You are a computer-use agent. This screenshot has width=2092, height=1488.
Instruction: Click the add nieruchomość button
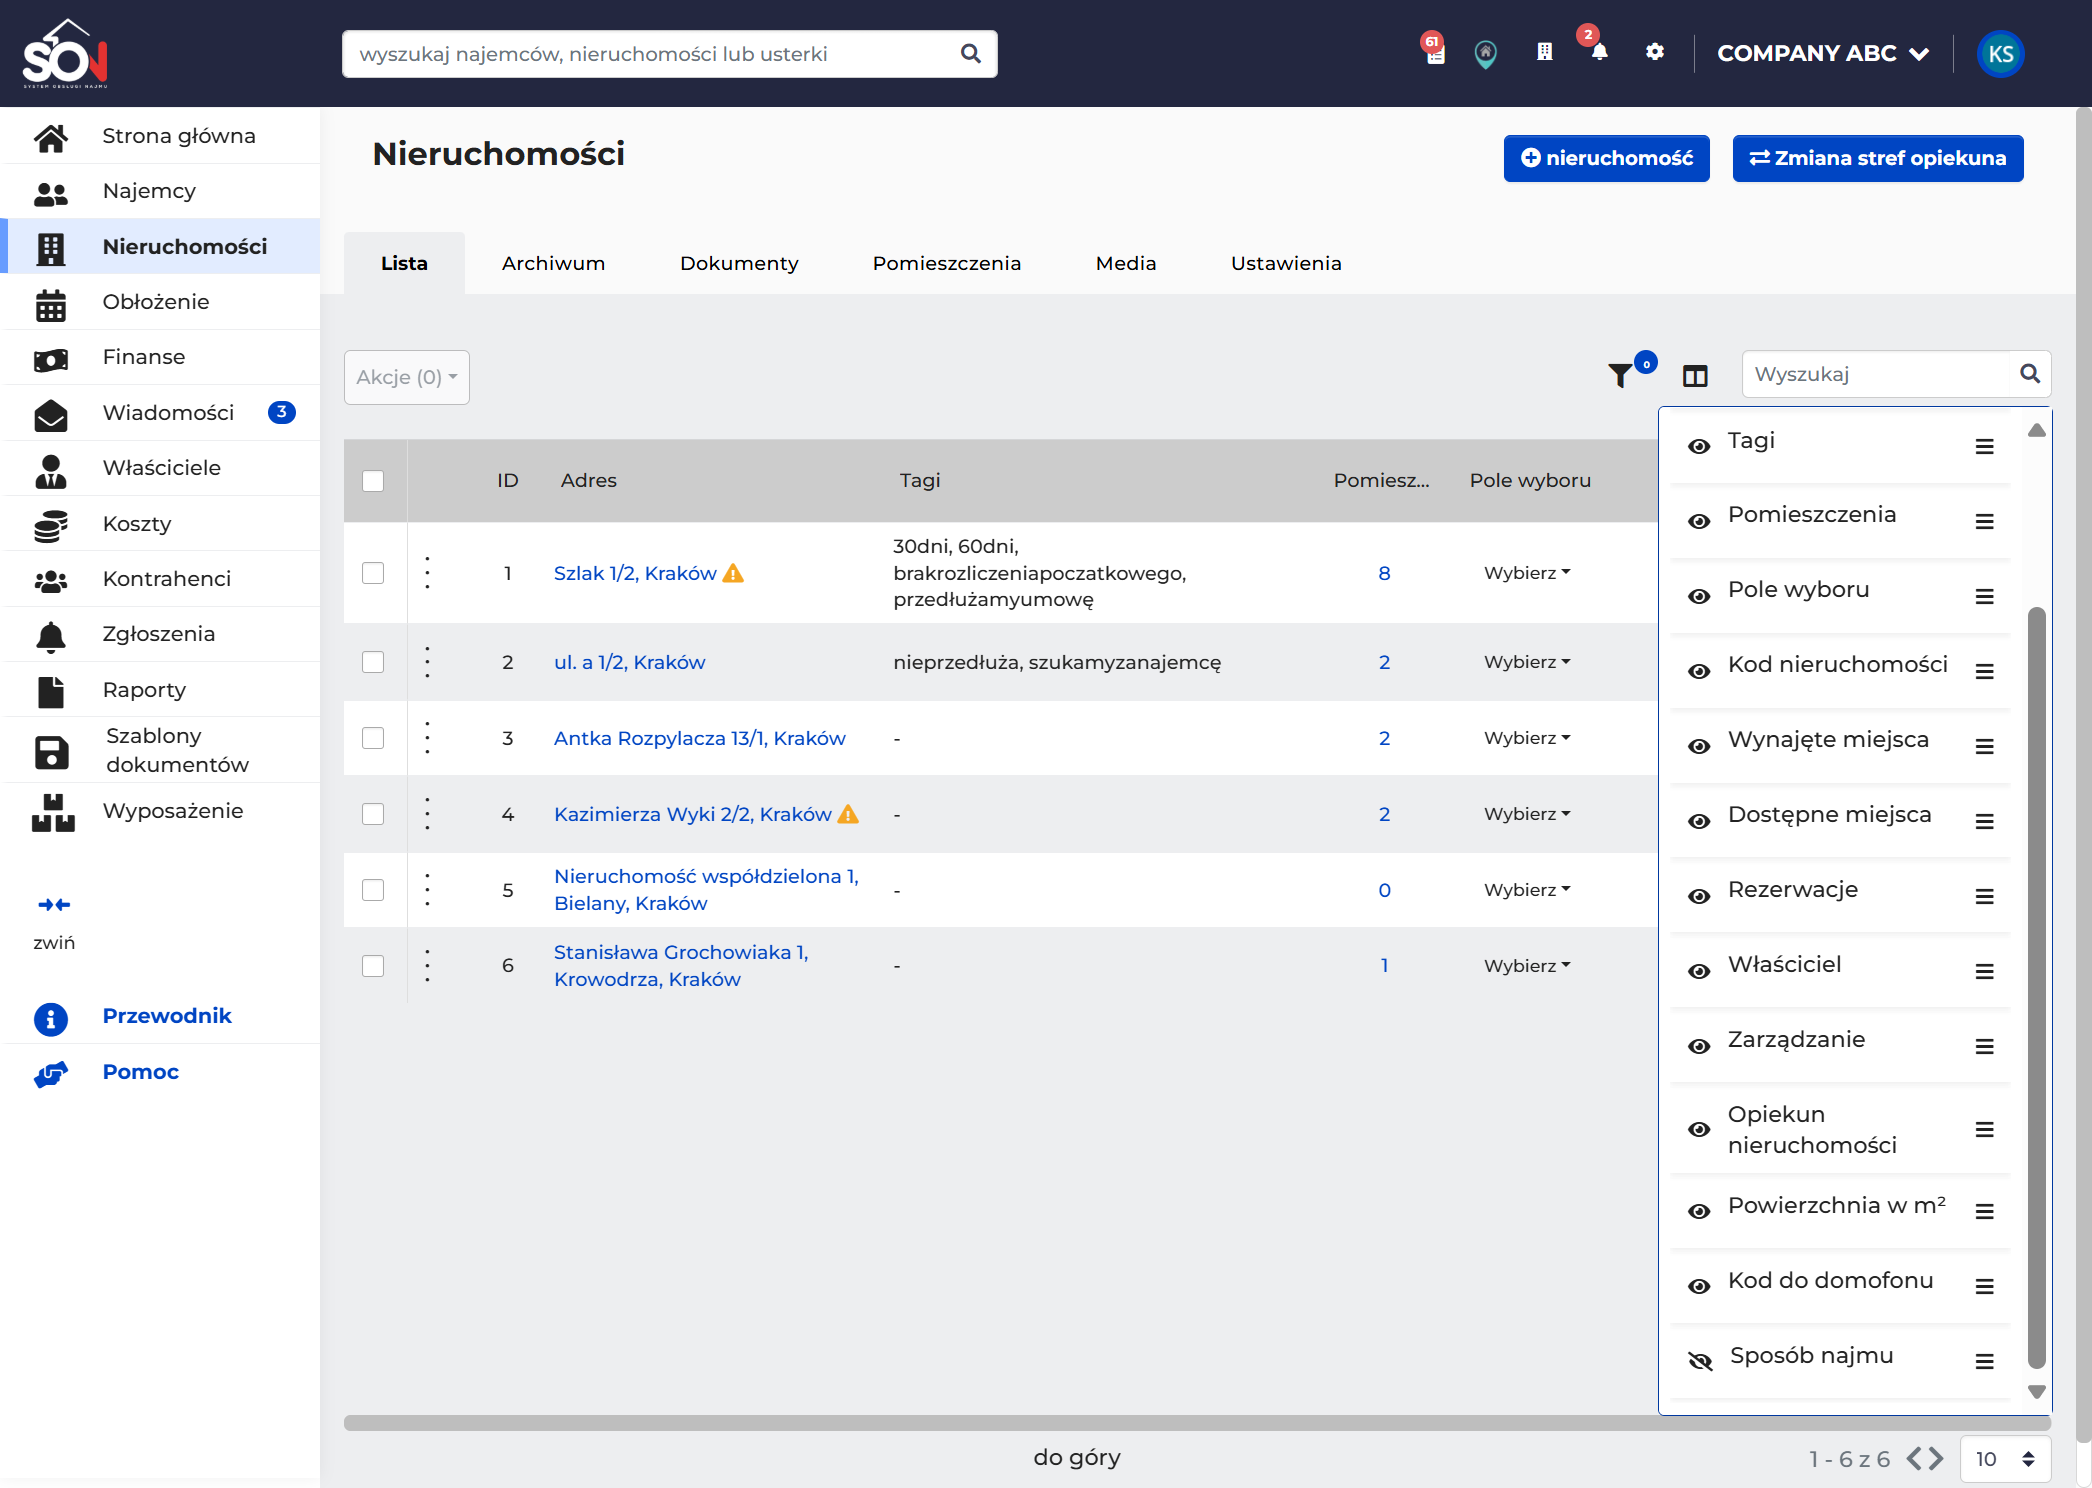pos(1607,158)
